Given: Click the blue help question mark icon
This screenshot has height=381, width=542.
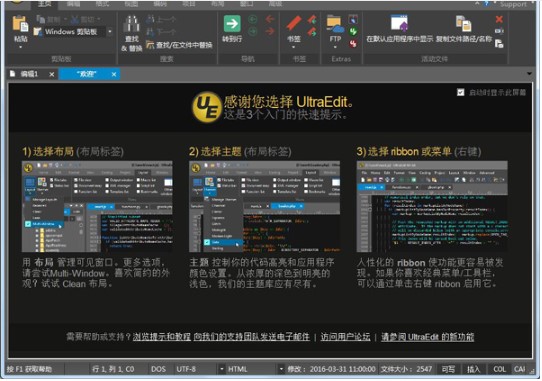Looking at the screenshot, I should coord(486,3).
